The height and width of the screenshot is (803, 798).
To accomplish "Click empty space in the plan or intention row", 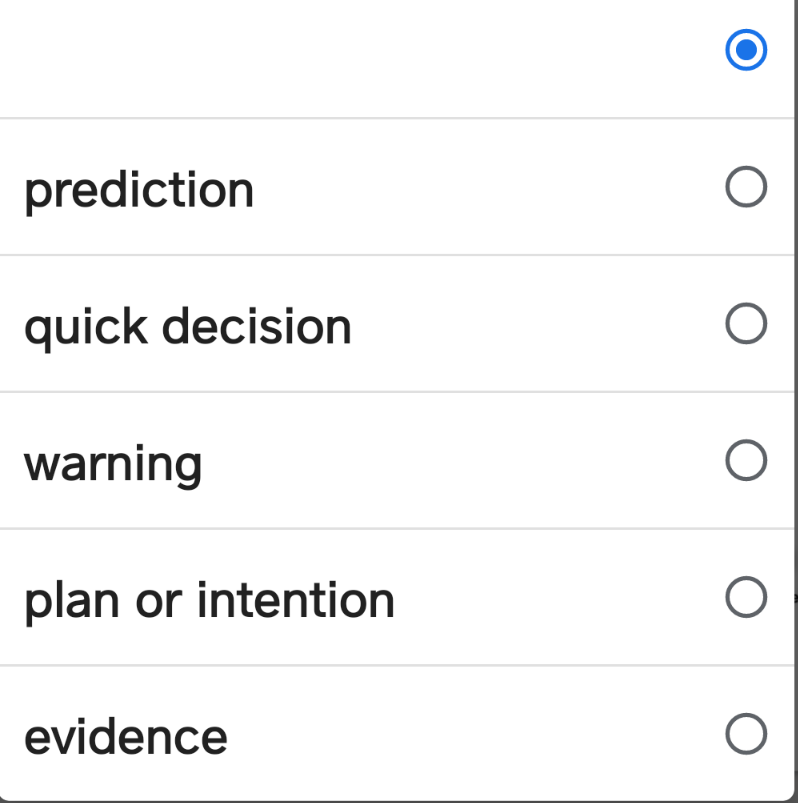I will pos(558,597).
